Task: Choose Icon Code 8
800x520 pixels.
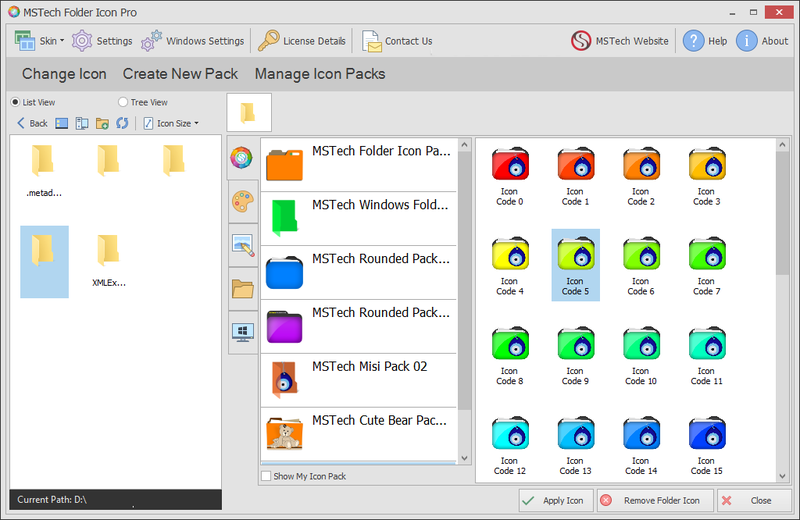Action: (510, 355)
